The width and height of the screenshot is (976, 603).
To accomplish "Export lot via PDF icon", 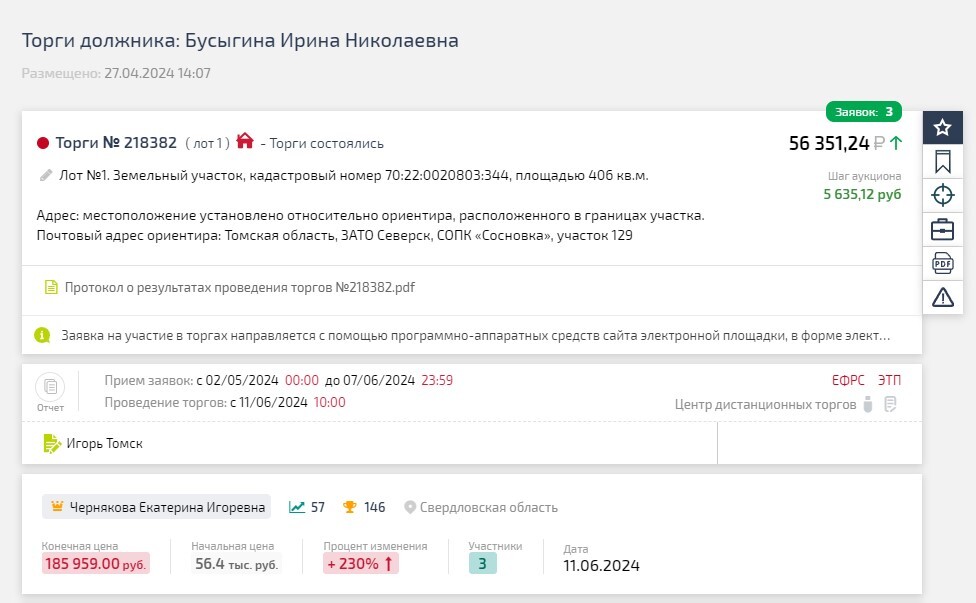I will tap(942, 263).
